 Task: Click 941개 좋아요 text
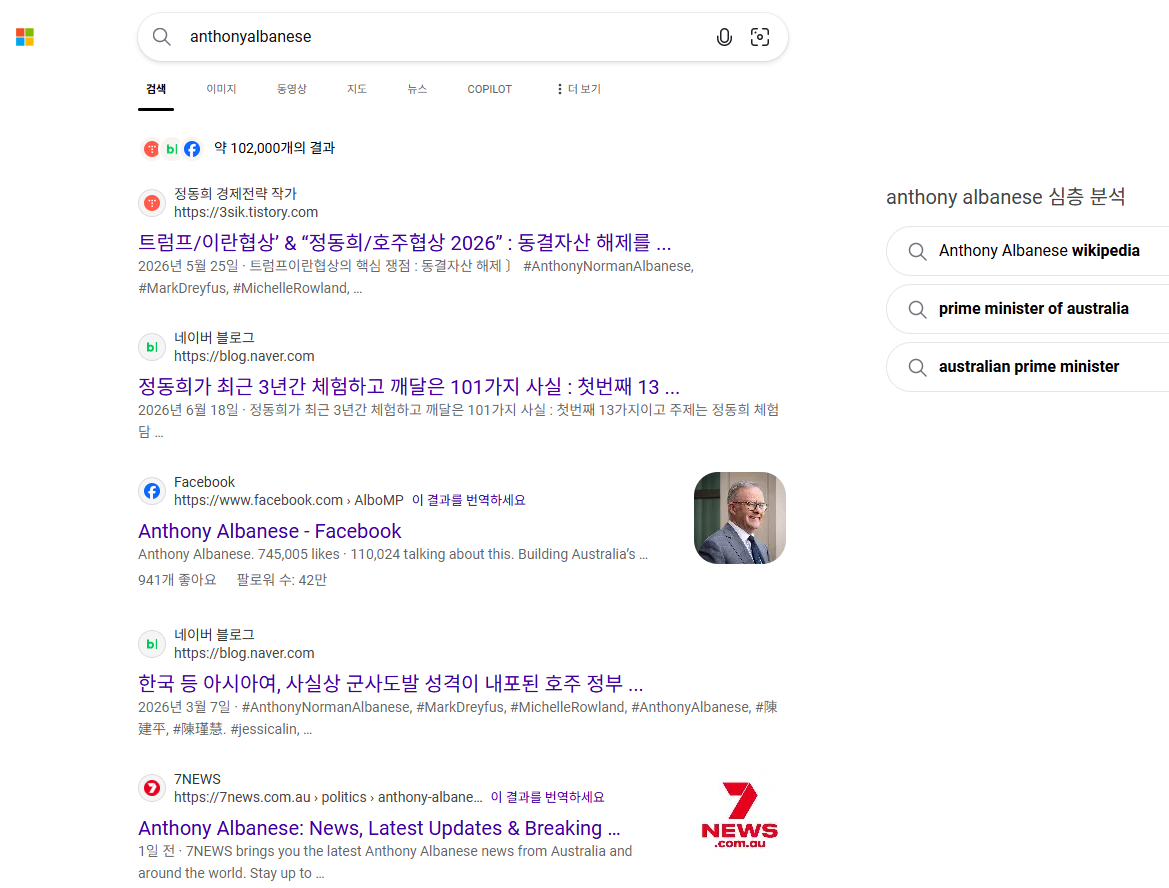pyautogui.click(x=177, y=580)
